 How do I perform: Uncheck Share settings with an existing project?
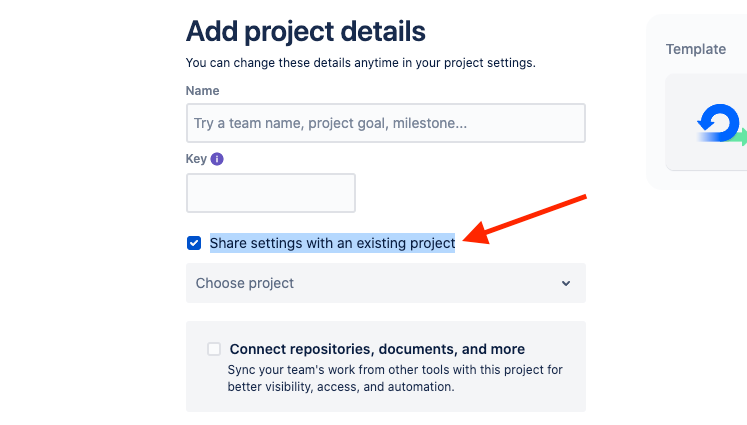coord(194,243)
